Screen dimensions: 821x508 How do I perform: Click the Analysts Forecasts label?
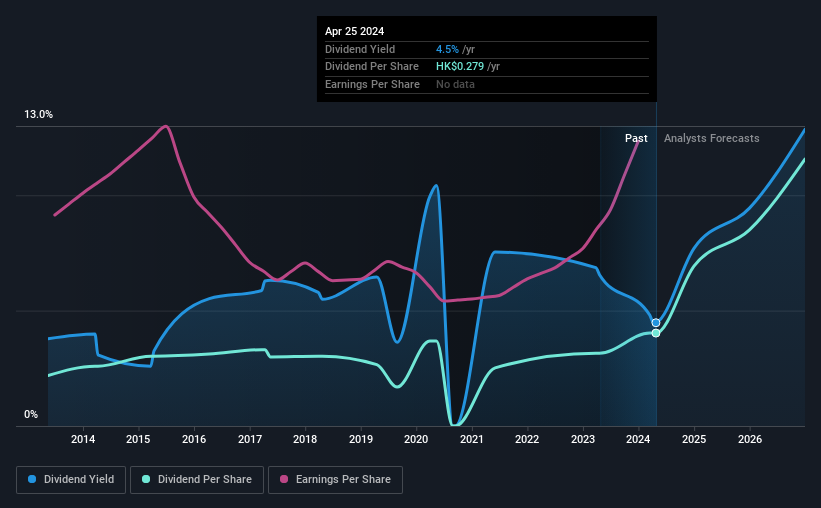tap(712, 138)
